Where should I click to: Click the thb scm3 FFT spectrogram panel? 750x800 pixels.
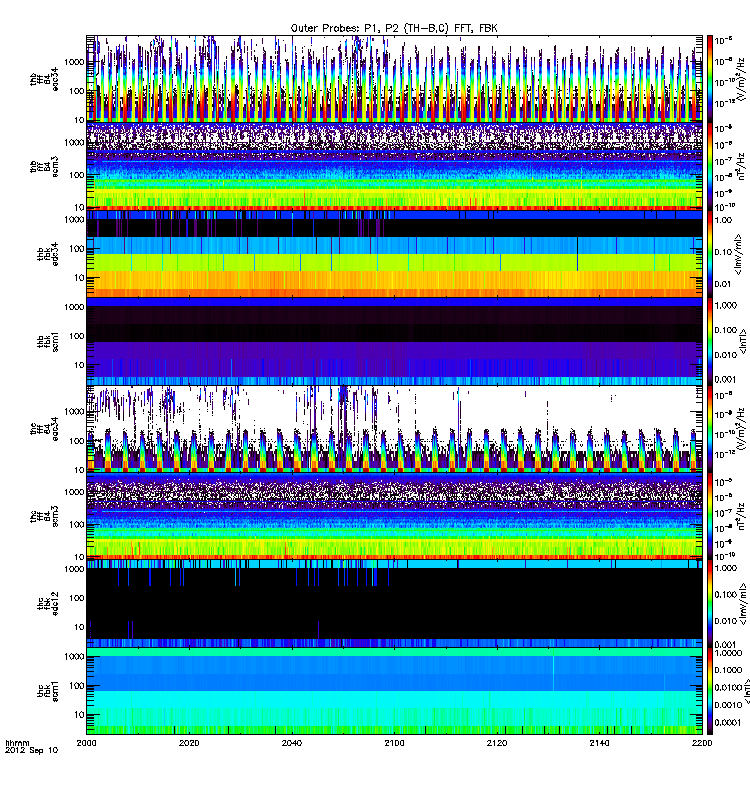click(394, 166)
